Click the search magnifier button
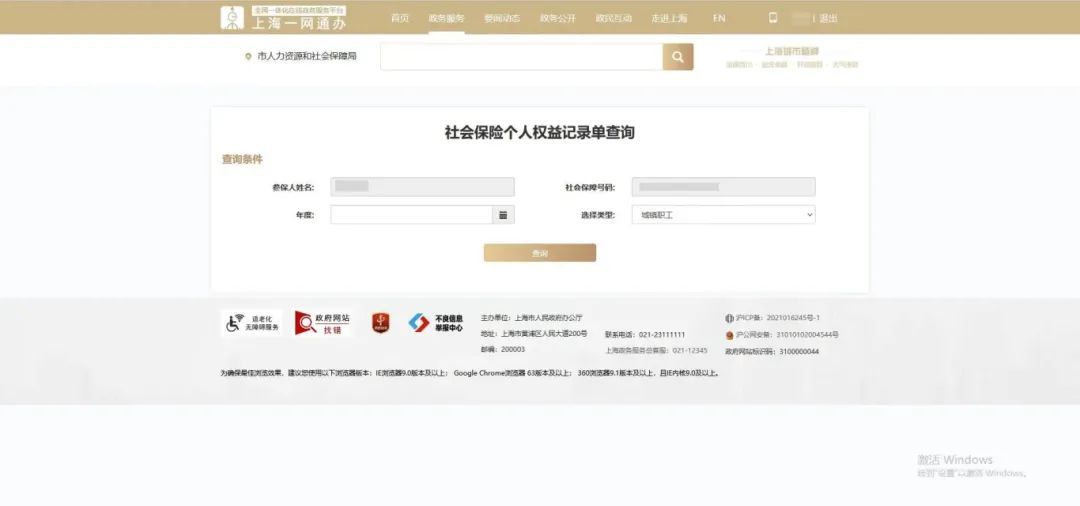 point(678,56)
